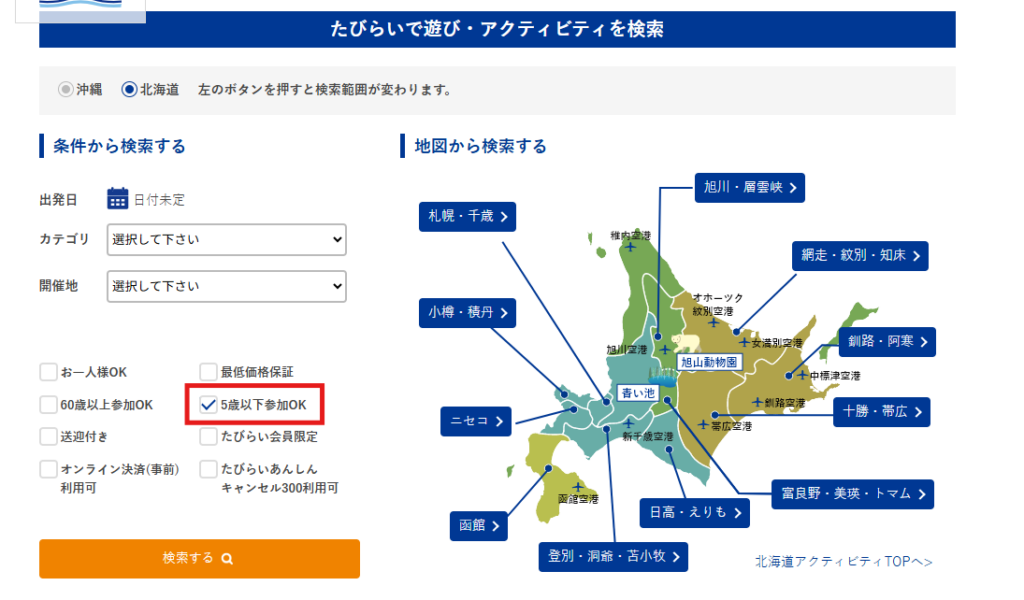Select the 十勝・帯広 area button
The image size is (1024, 600).
(882, 412)
